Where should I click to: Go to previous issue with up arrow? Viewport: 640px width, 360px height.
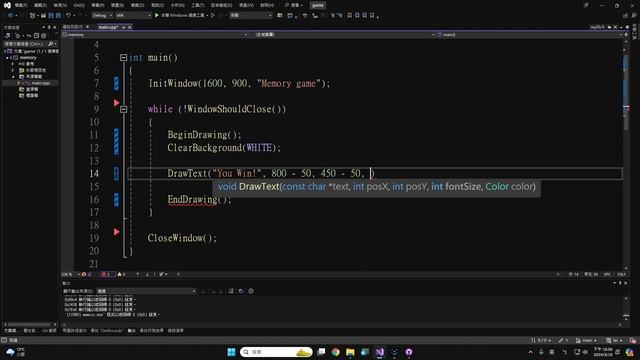click(138, 274)
